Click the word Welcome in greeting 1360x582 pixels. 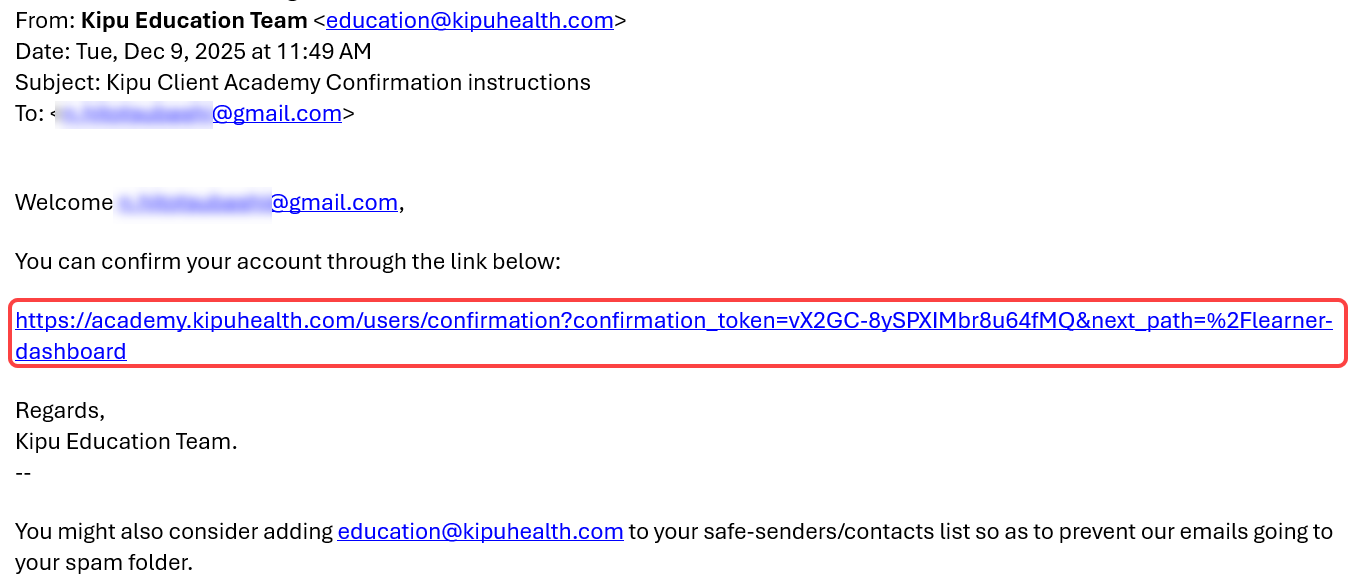[64, 203]
